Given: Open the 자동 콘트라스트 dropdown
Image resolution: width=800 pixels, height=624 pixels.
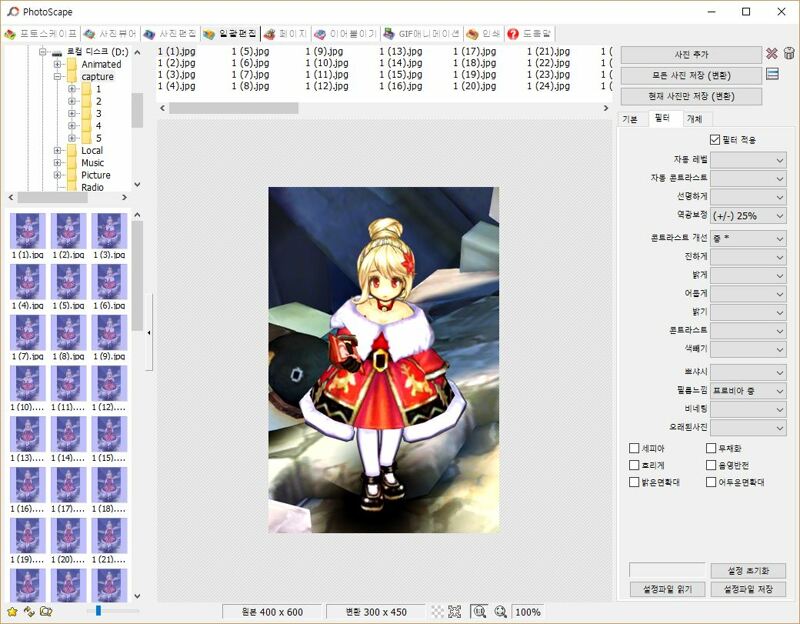Looking at the screenshot, I should tap(748, 179).
